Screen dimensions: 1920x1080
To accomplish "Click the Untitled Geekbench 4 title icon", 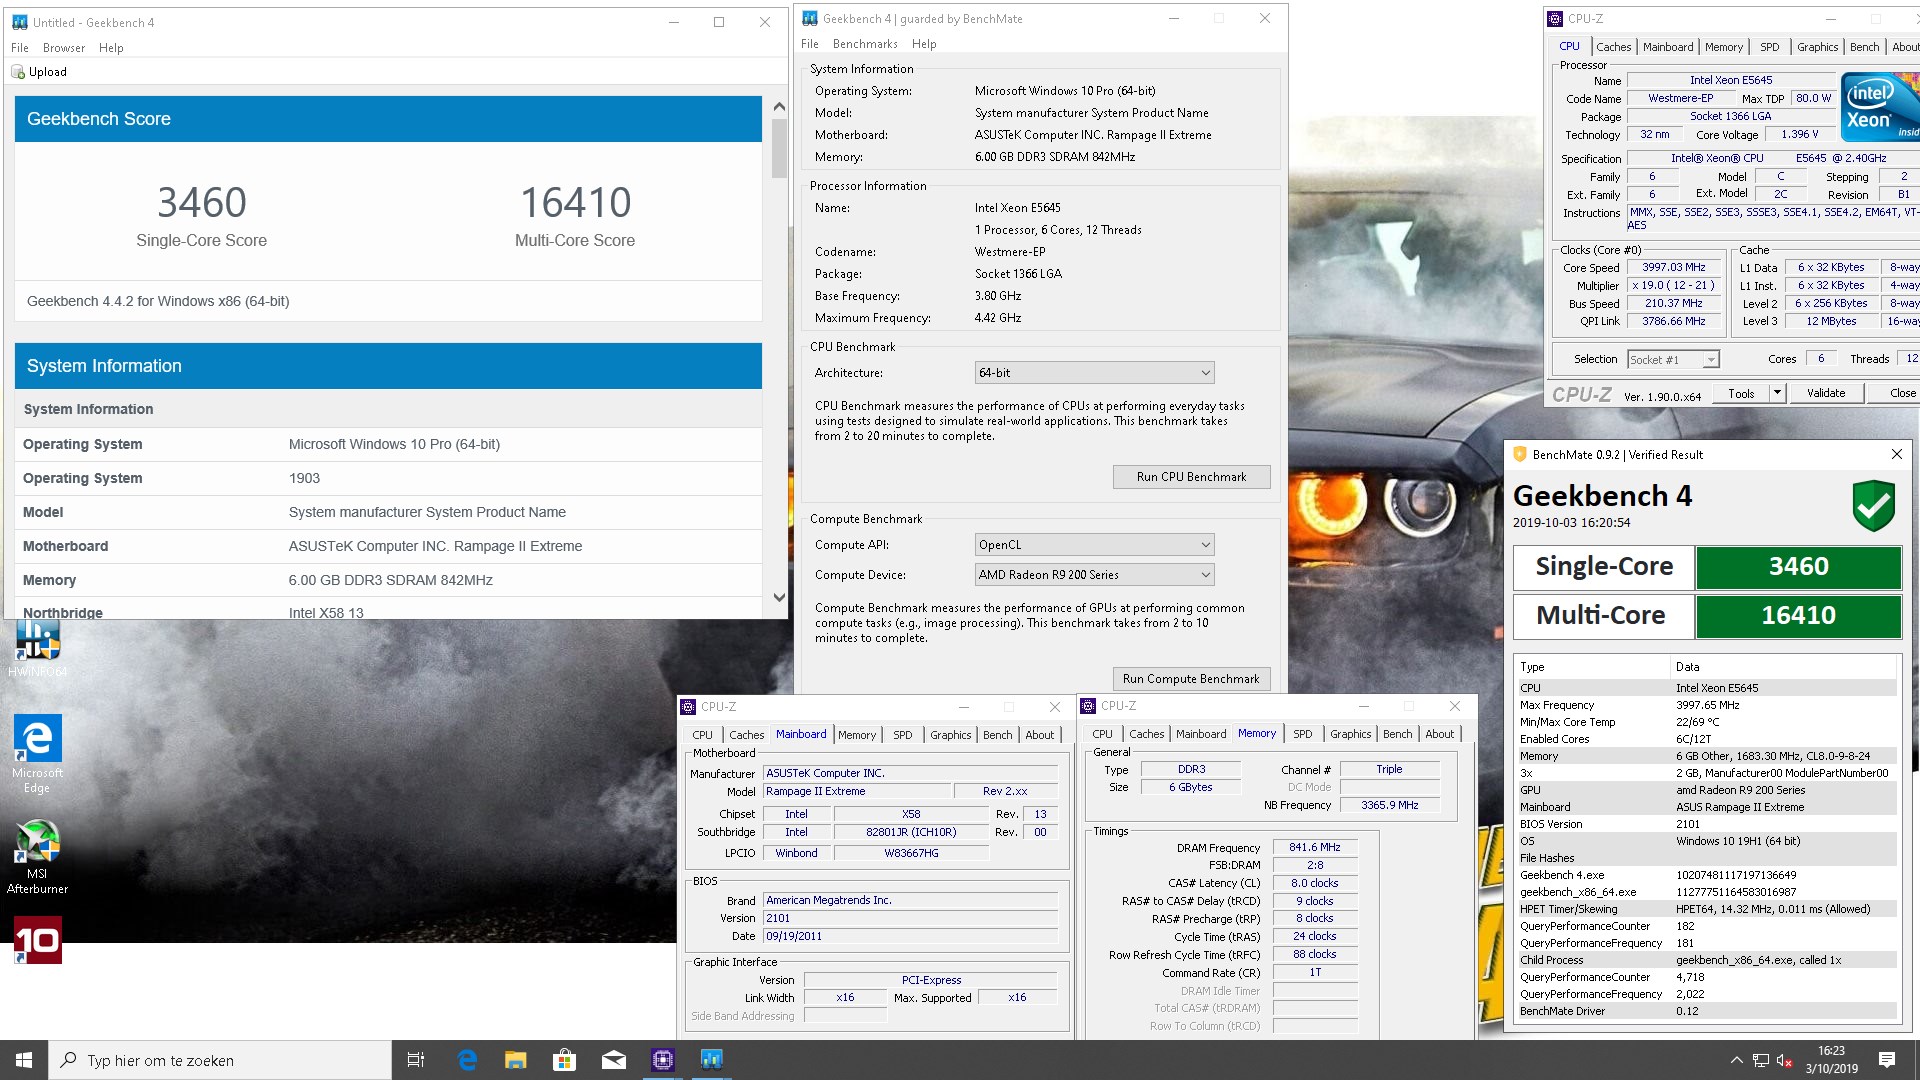I will (19, 22).
